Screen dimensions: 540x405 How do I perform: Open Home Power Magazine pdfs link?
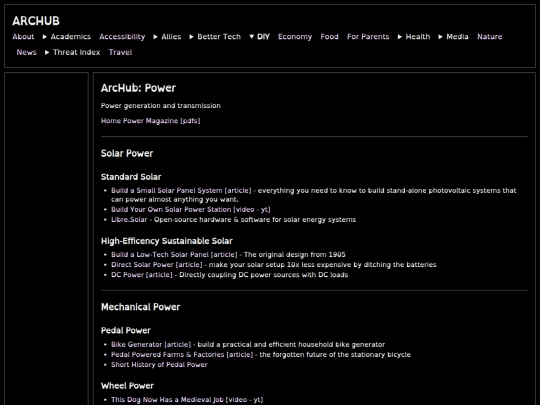150,121
